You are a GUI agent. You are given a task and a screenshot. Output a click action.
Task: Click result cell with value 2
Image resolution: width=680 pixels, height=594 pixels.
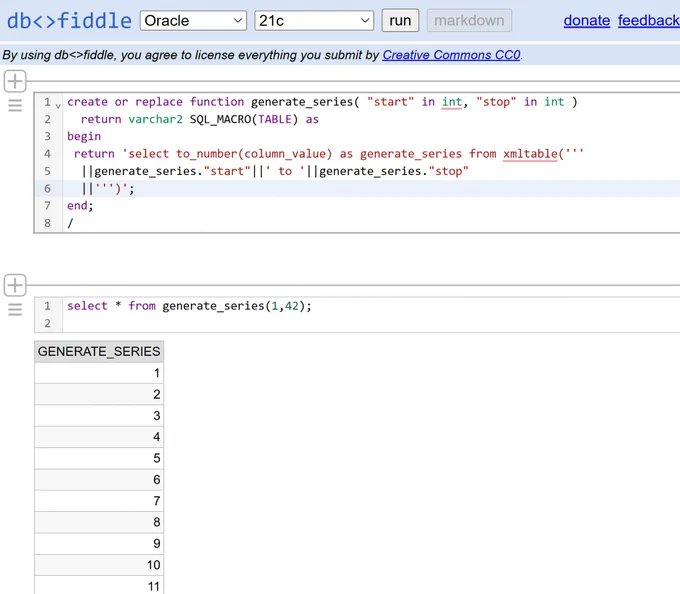pos(99,394)
